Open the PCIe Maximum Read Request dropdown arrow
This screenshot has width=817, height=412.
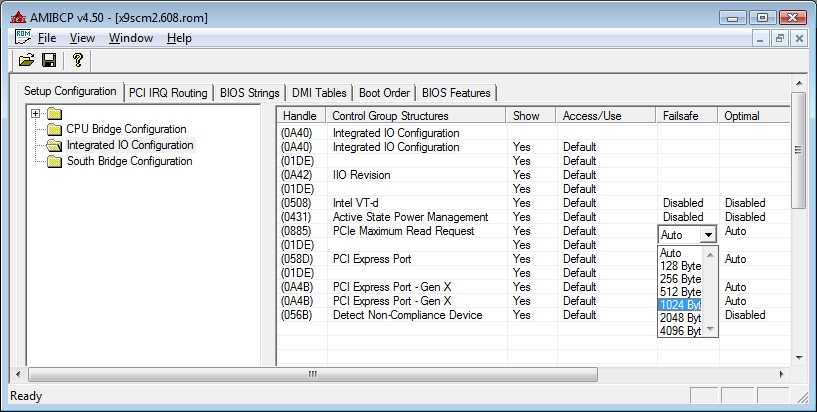tap(708, 234)
